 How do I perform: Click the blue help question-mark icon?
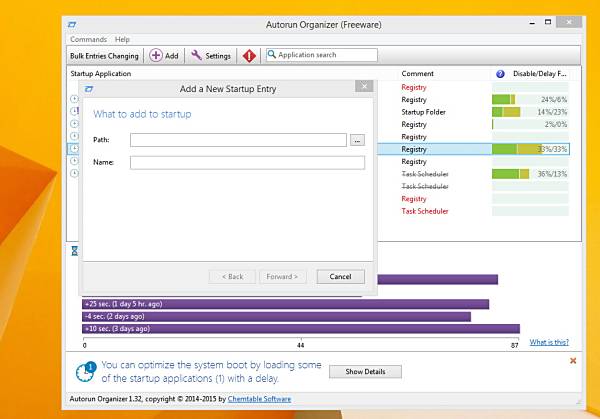click(500, 74)
